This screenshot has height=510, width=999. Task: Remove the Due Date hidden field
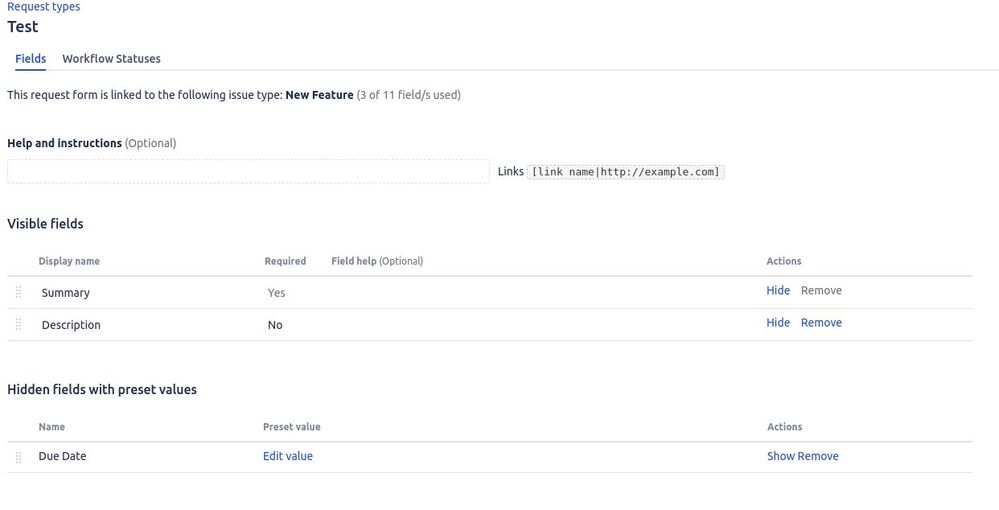[x=818, y=456]
